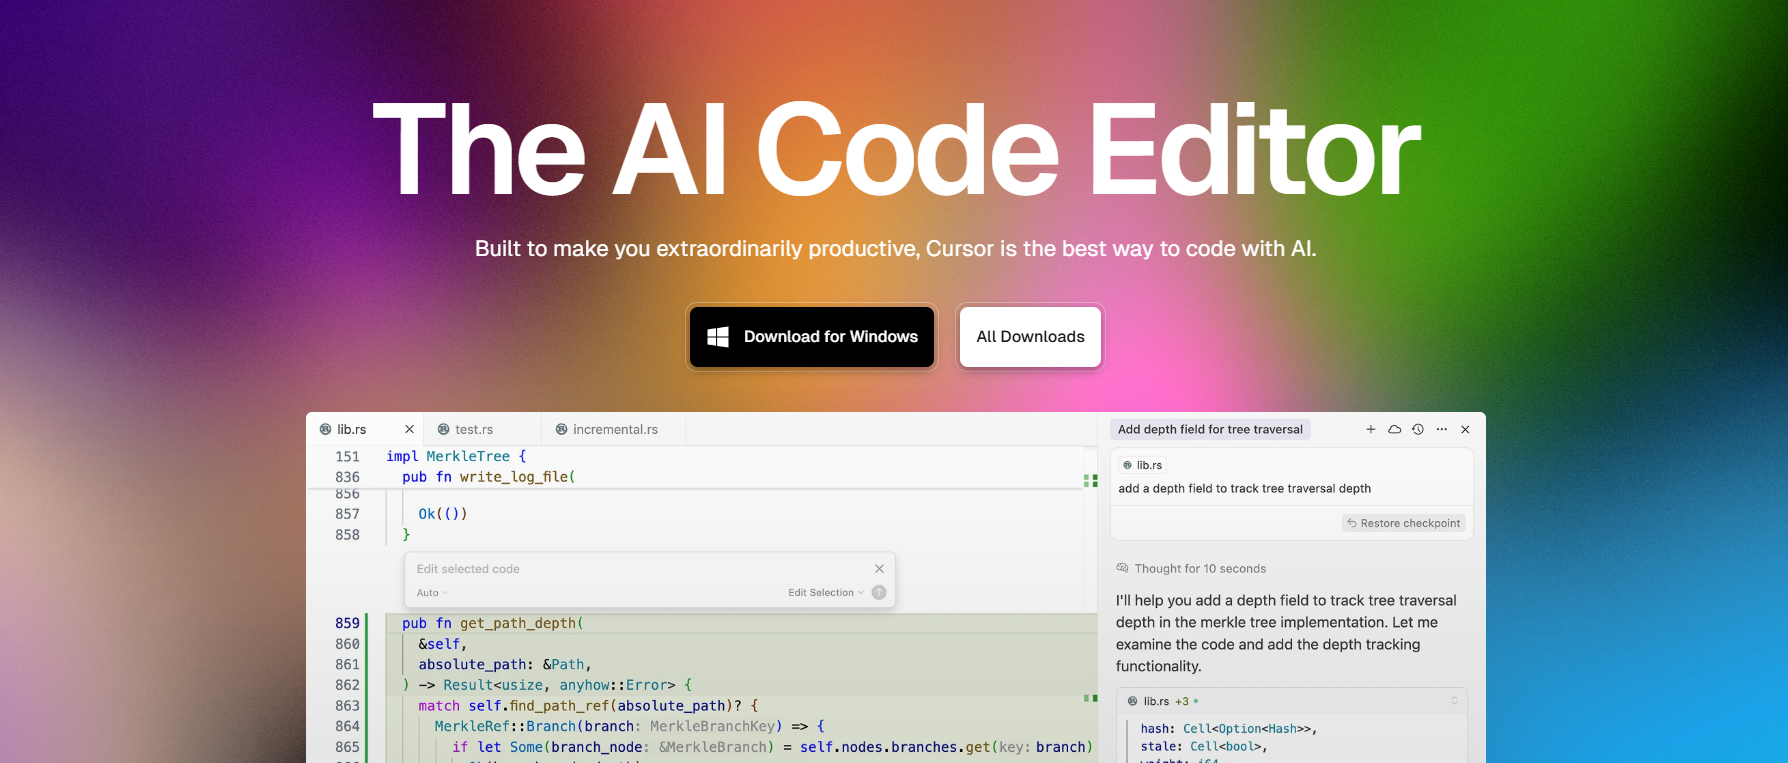
Task: Click line number 857 in the gutter
Action: (347, 514)
